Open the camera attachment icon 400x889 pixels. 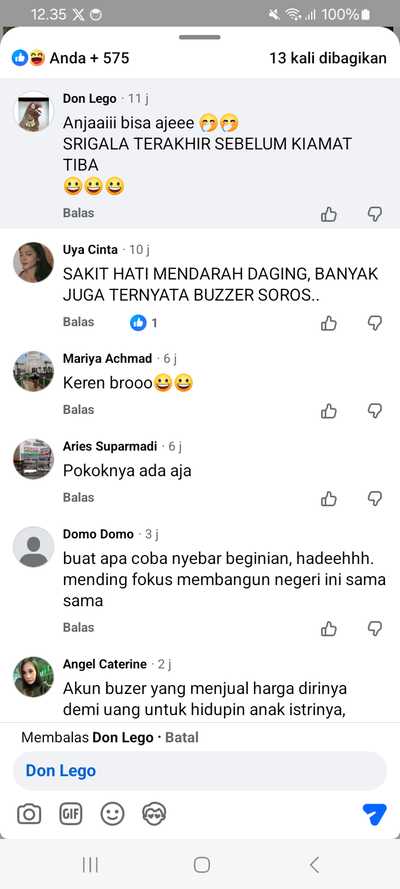tap(29, 815)
